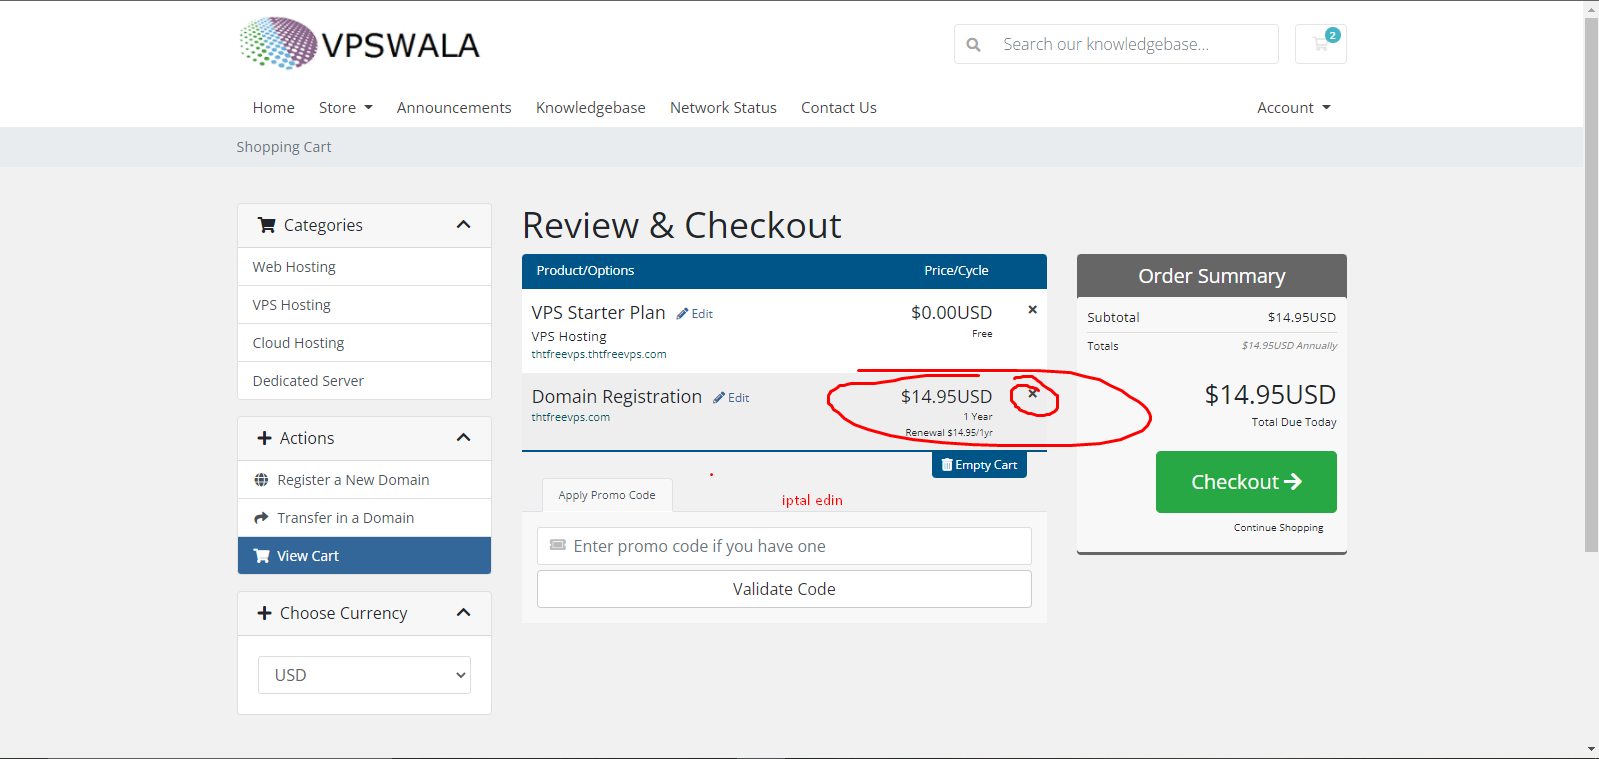This screenshot has height=759, width=1599.
Task: Click the thtfreevps.com domain text
Action: pyautogui.click(x=570, y=418)
